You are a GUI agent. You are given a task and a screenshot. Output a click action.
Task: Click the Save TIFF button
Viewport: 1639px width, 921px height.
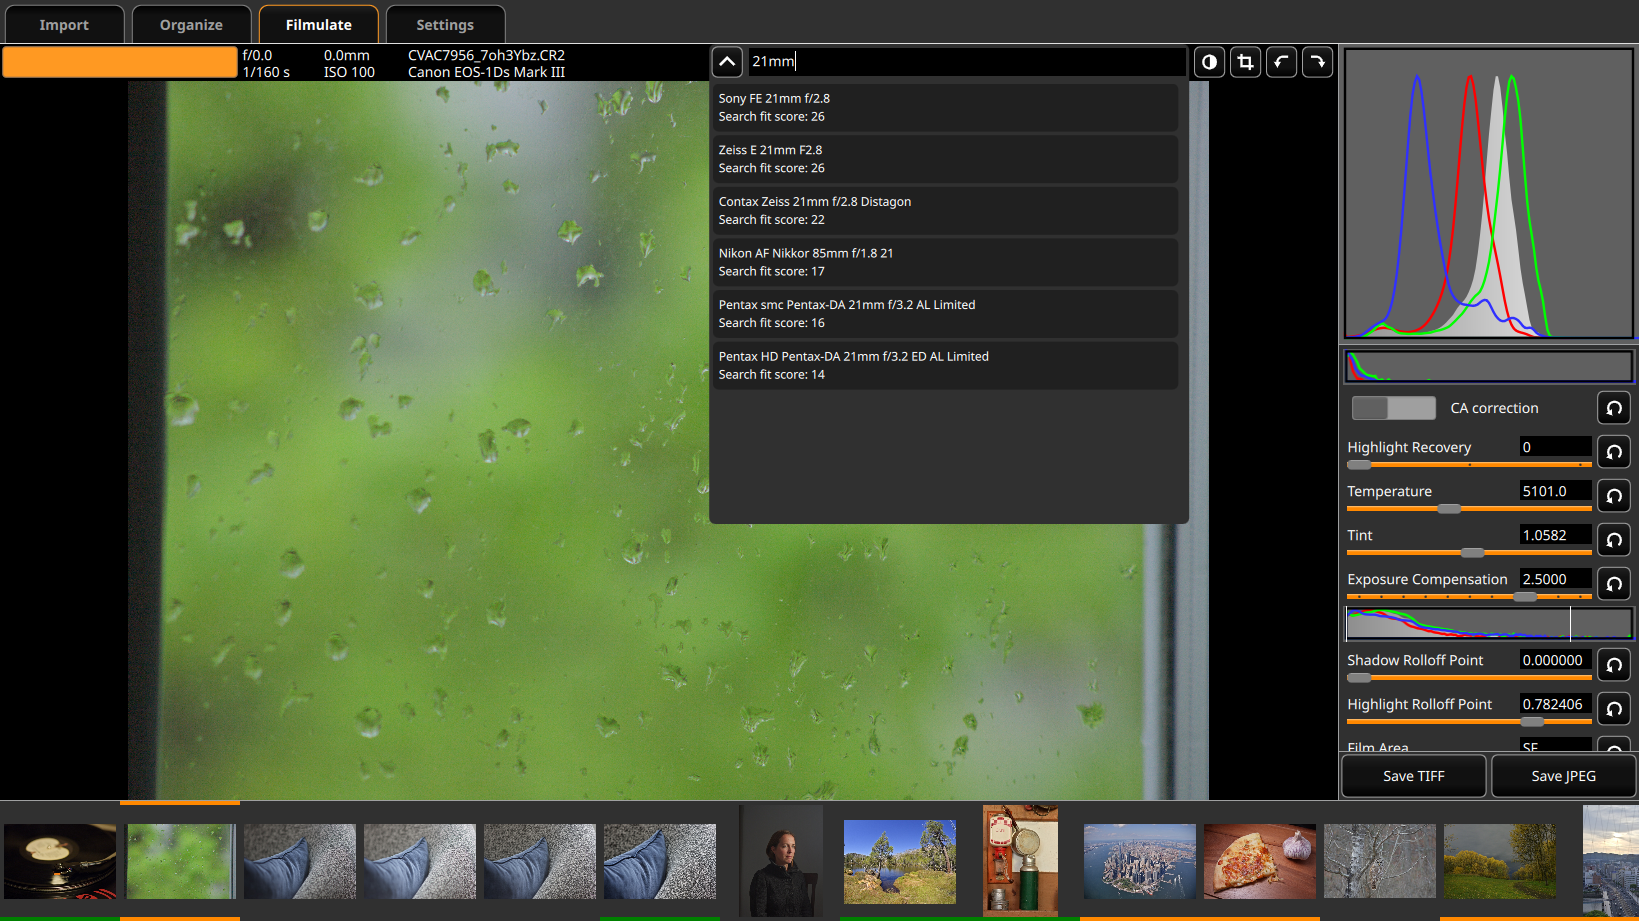point(1413,776)
